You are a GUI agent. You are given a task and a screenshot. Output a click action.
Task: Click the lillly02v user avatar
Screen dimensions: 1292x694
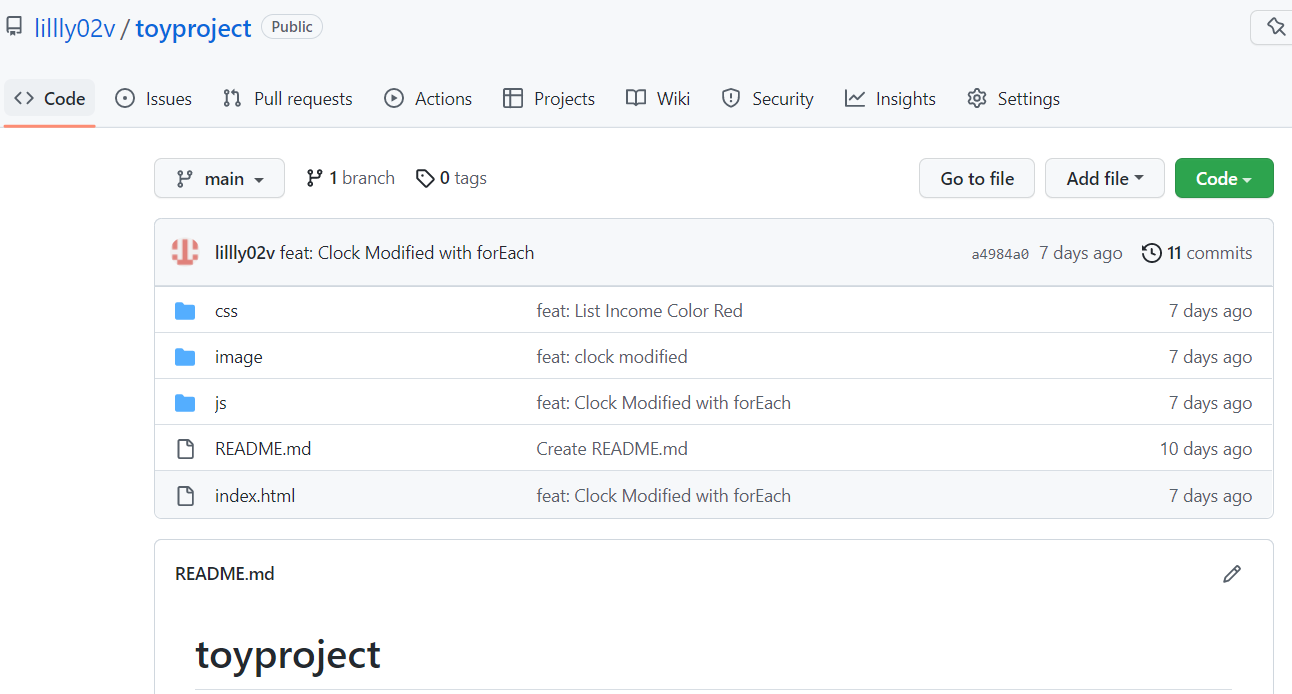click(185, 252)
